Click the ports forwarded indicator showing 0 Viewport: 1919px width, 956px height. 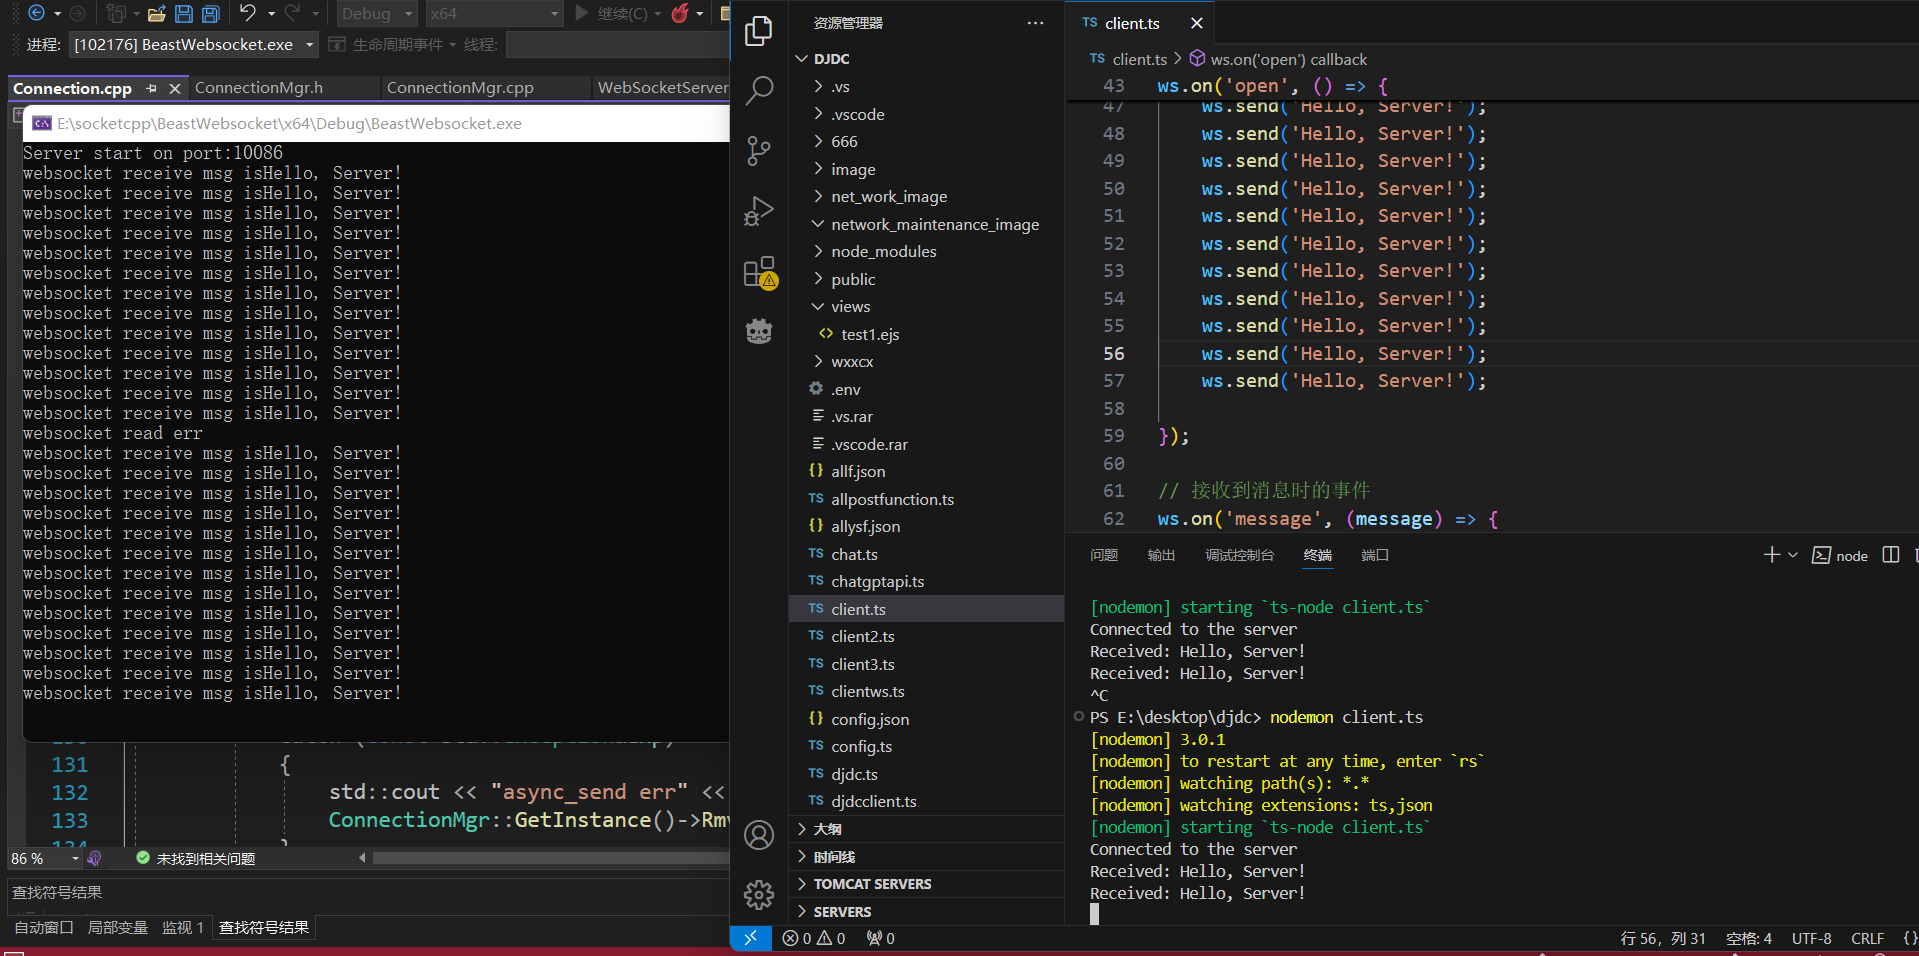(881, 938)
